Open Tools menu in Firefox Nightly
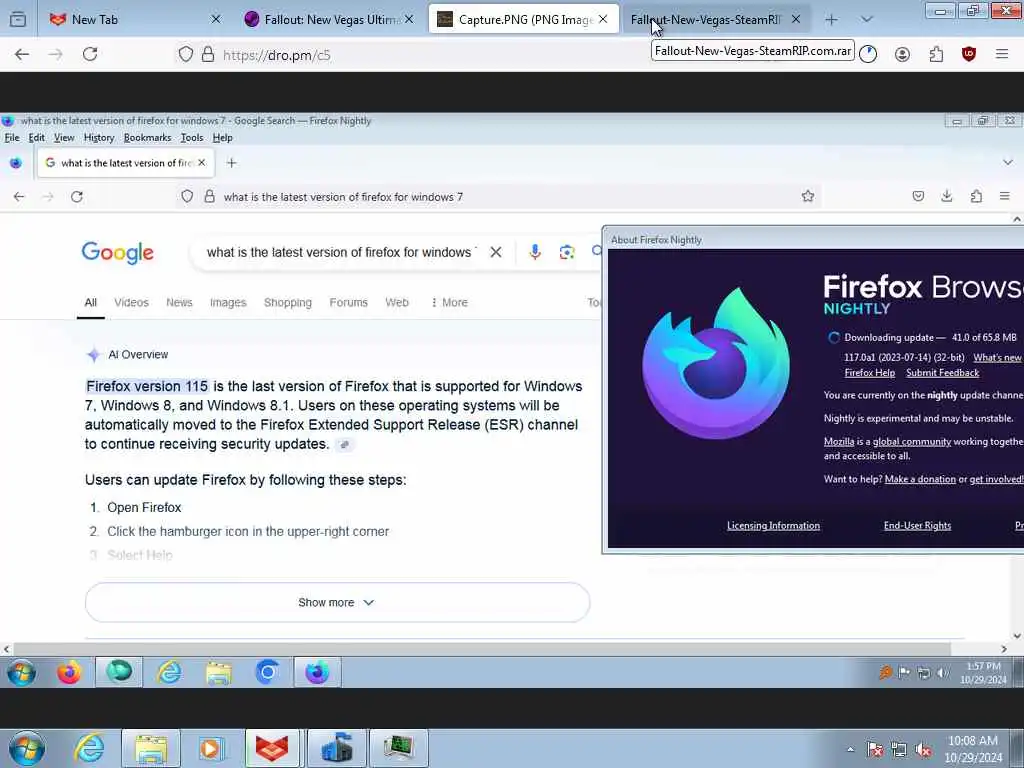1024x768 pixels. 192,138
